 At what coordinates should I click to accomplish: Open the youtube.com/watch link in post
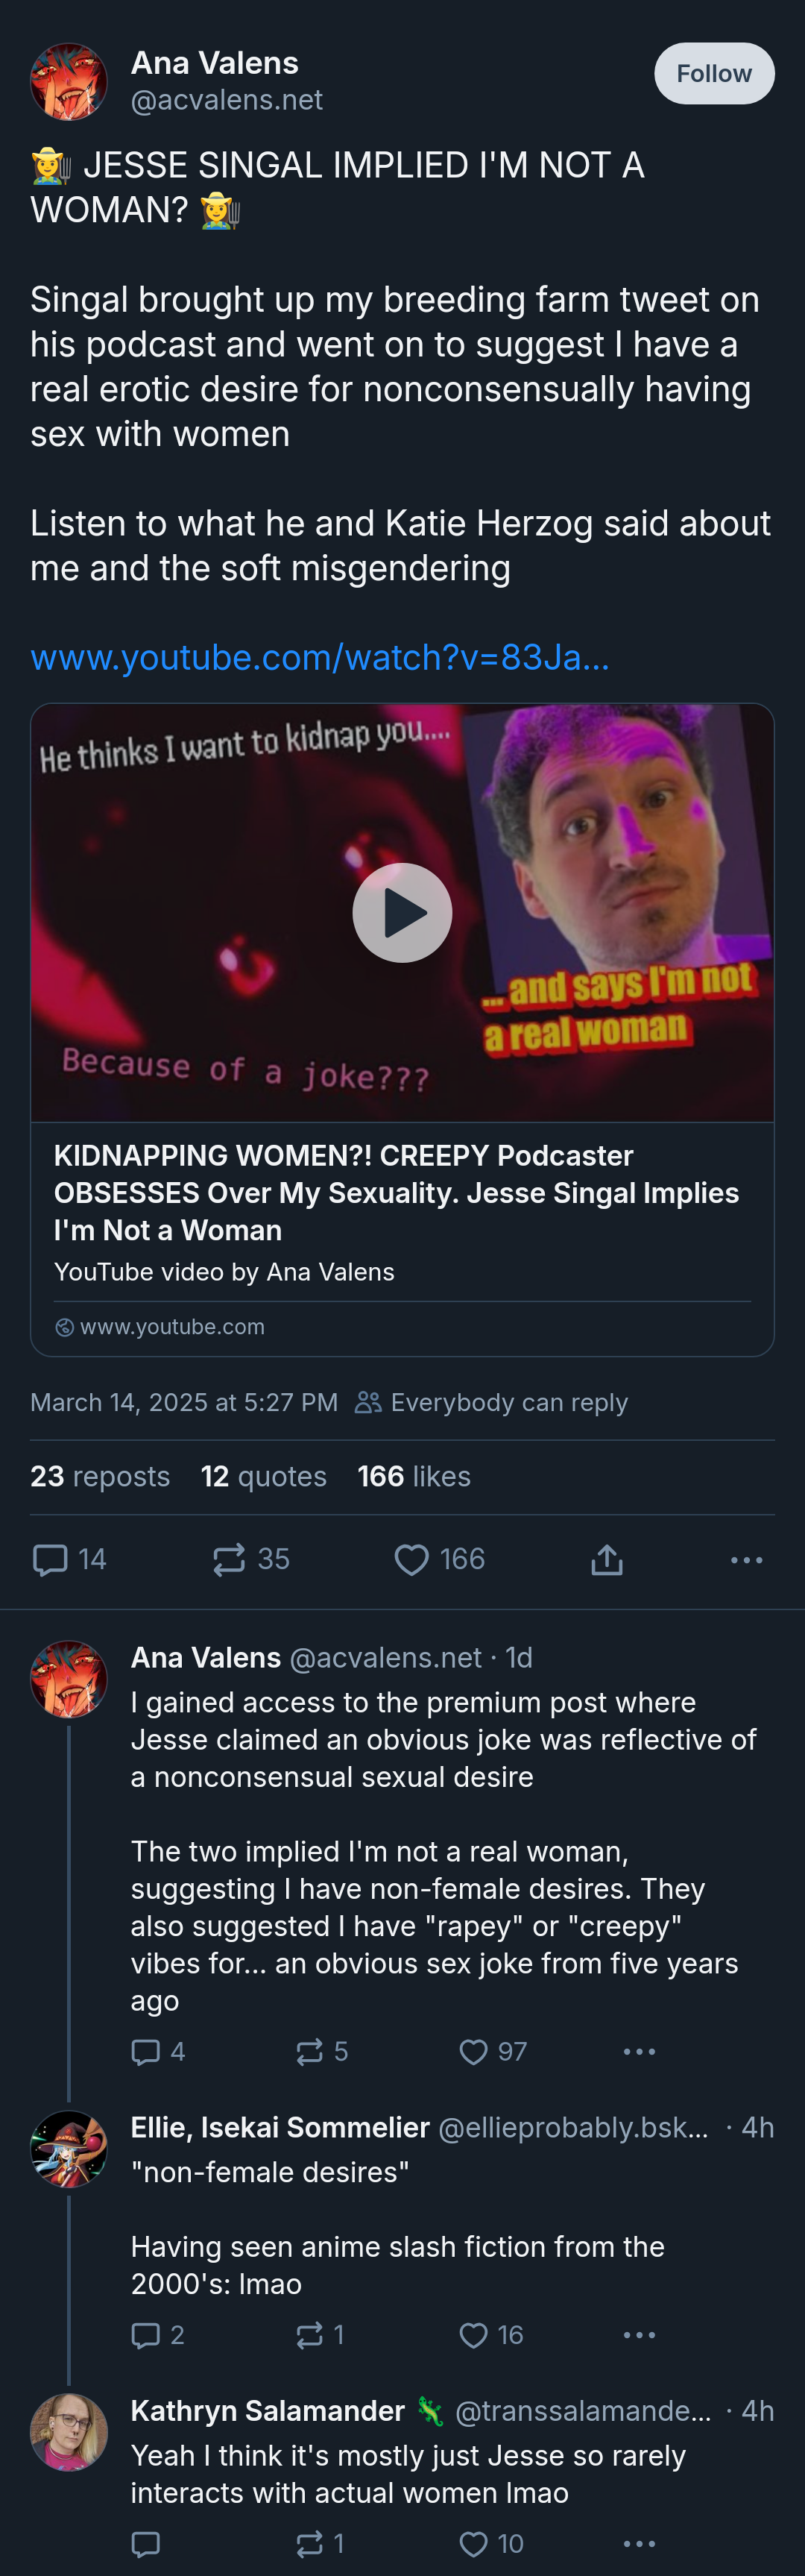(320, 657)
